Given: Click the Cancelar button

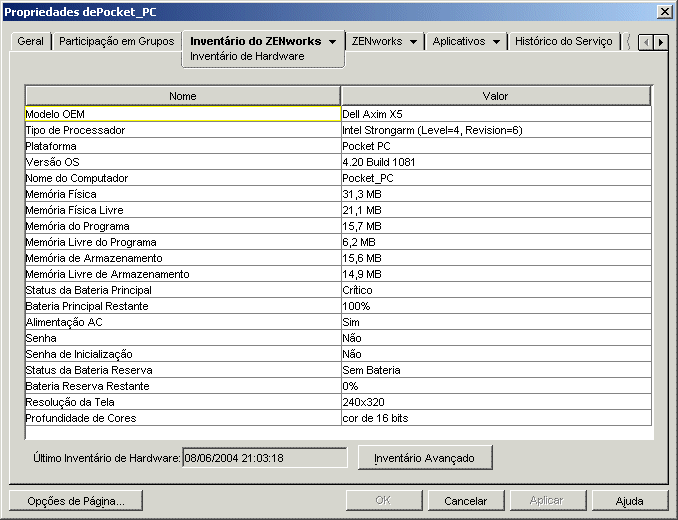Looking at the screenshot, I should click(x=466, y=501).
